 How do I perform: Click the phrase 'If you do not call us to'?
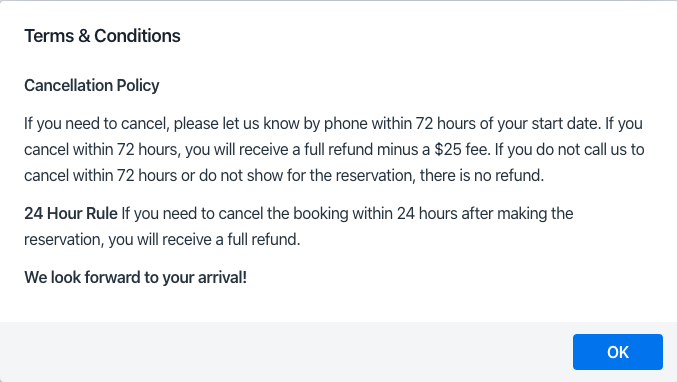tap(569, 149)
